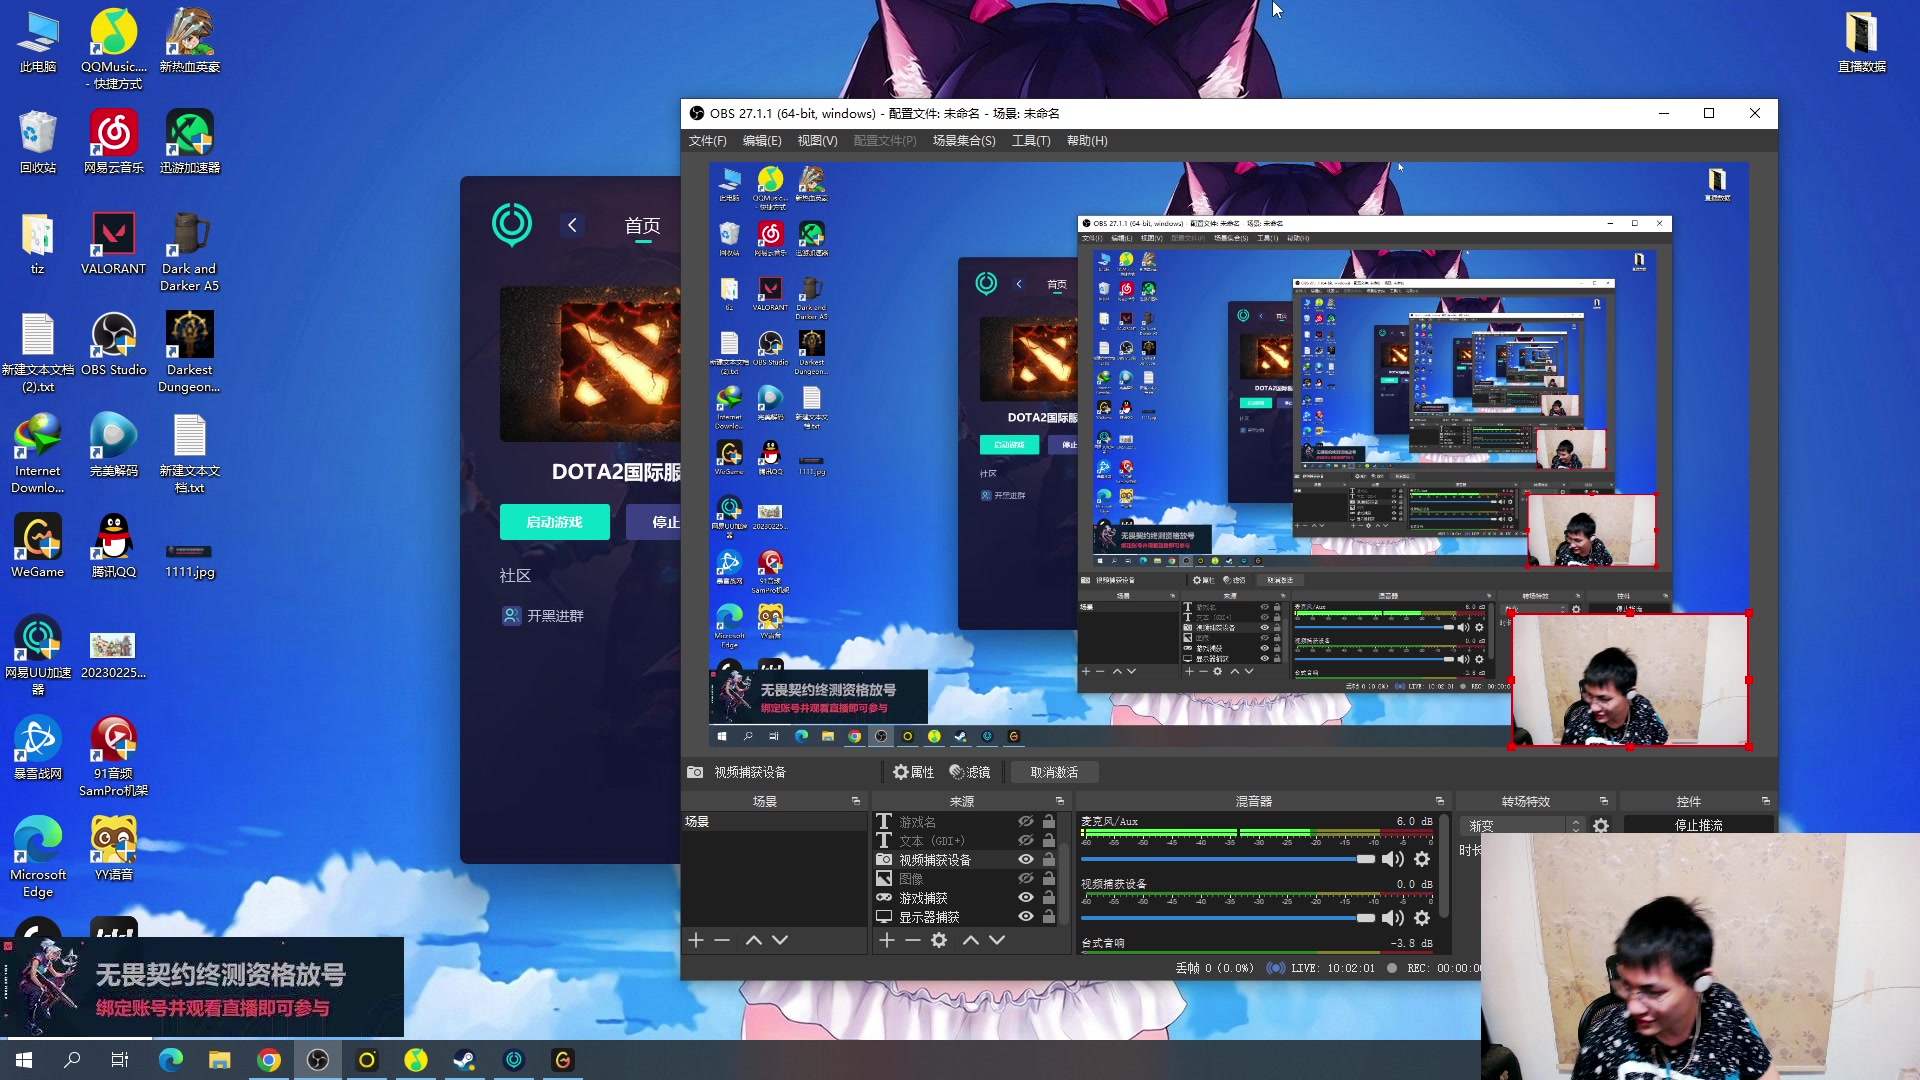Image resolution: width=1920 pixels, height=1080 pixels.
Task: Add a new source with plus icon
Action: point(886,940)
